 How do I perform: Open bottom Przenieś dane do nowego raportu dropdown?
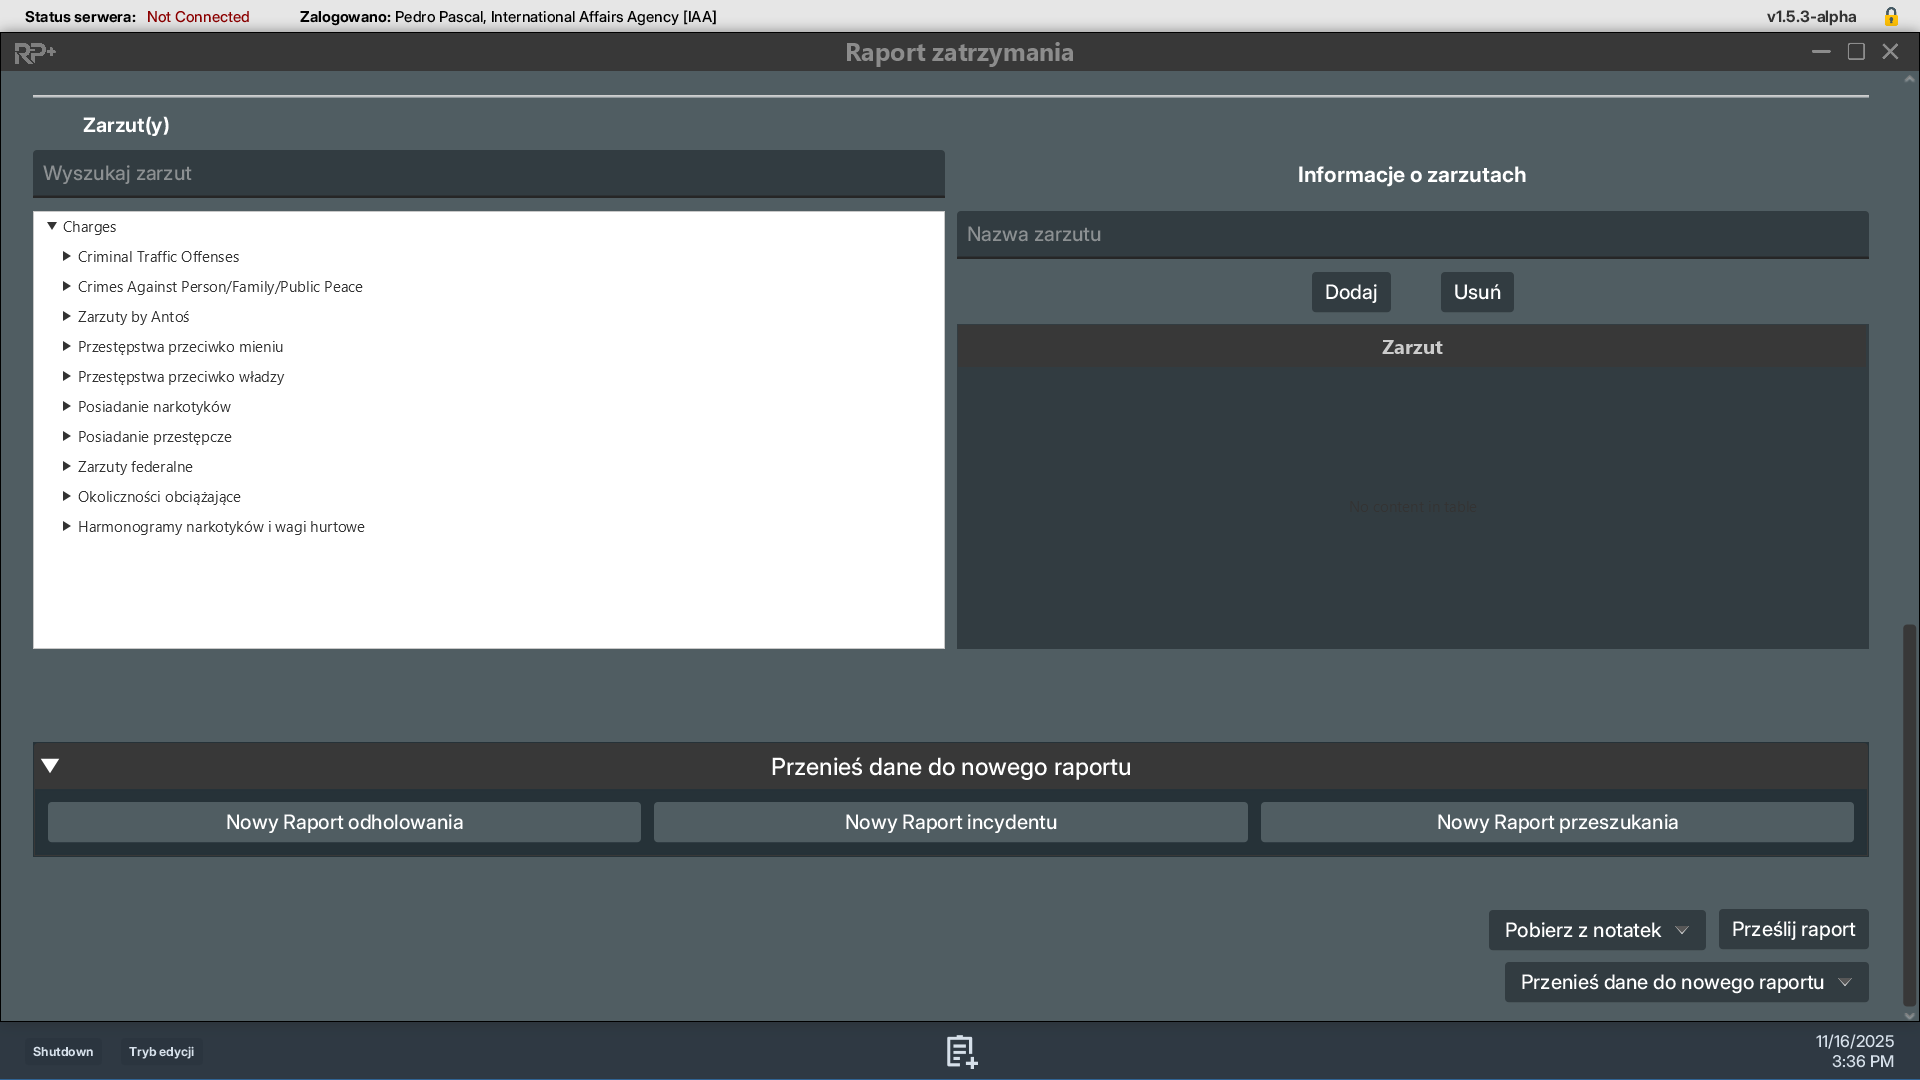1686,982
